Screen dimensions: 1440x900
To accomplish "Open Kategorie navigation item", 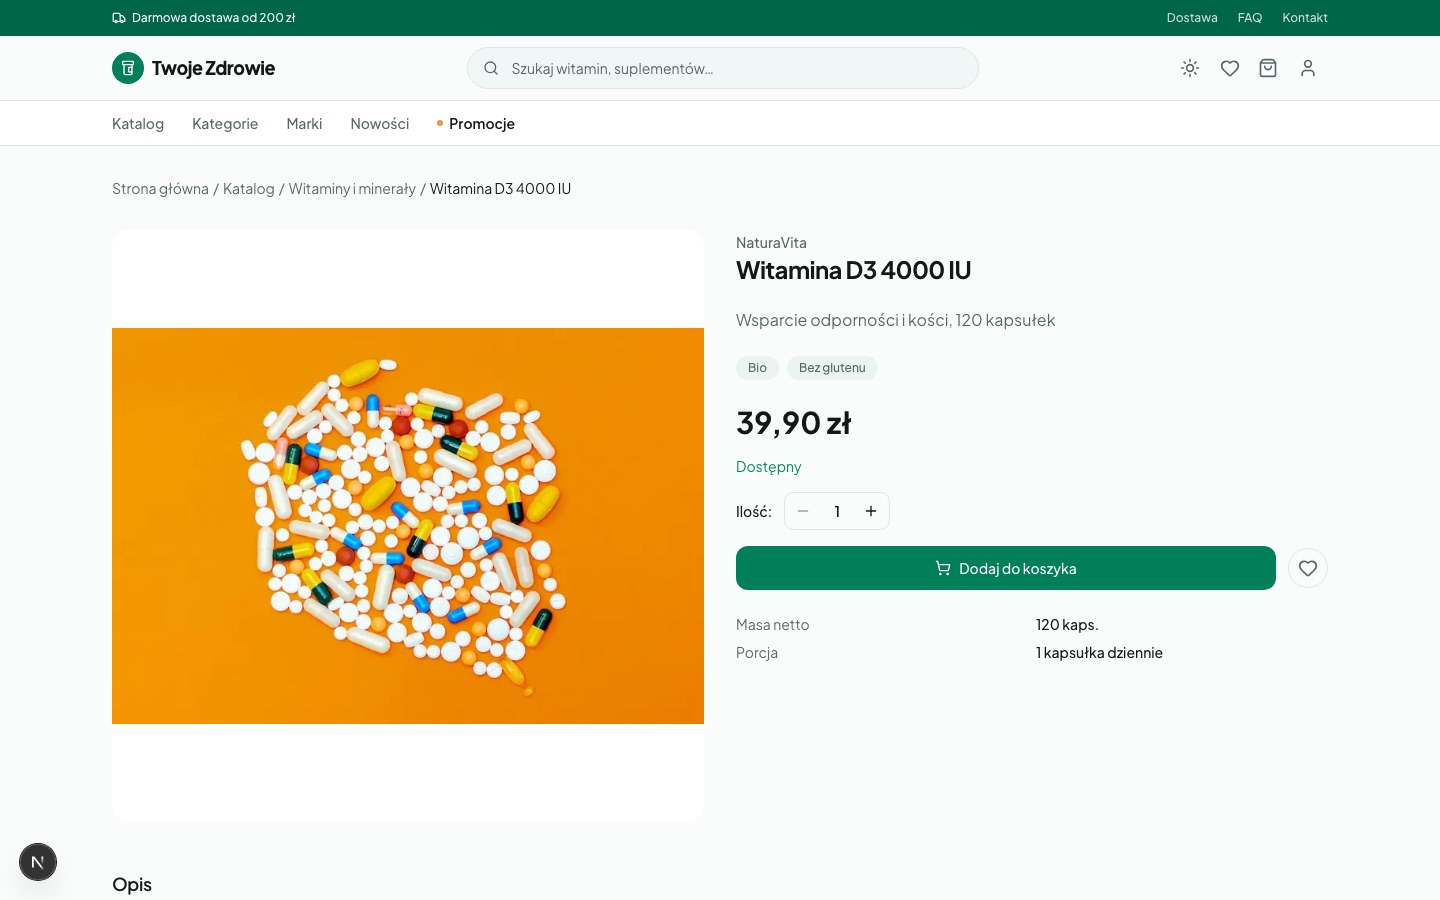I will tap(225, 124).
